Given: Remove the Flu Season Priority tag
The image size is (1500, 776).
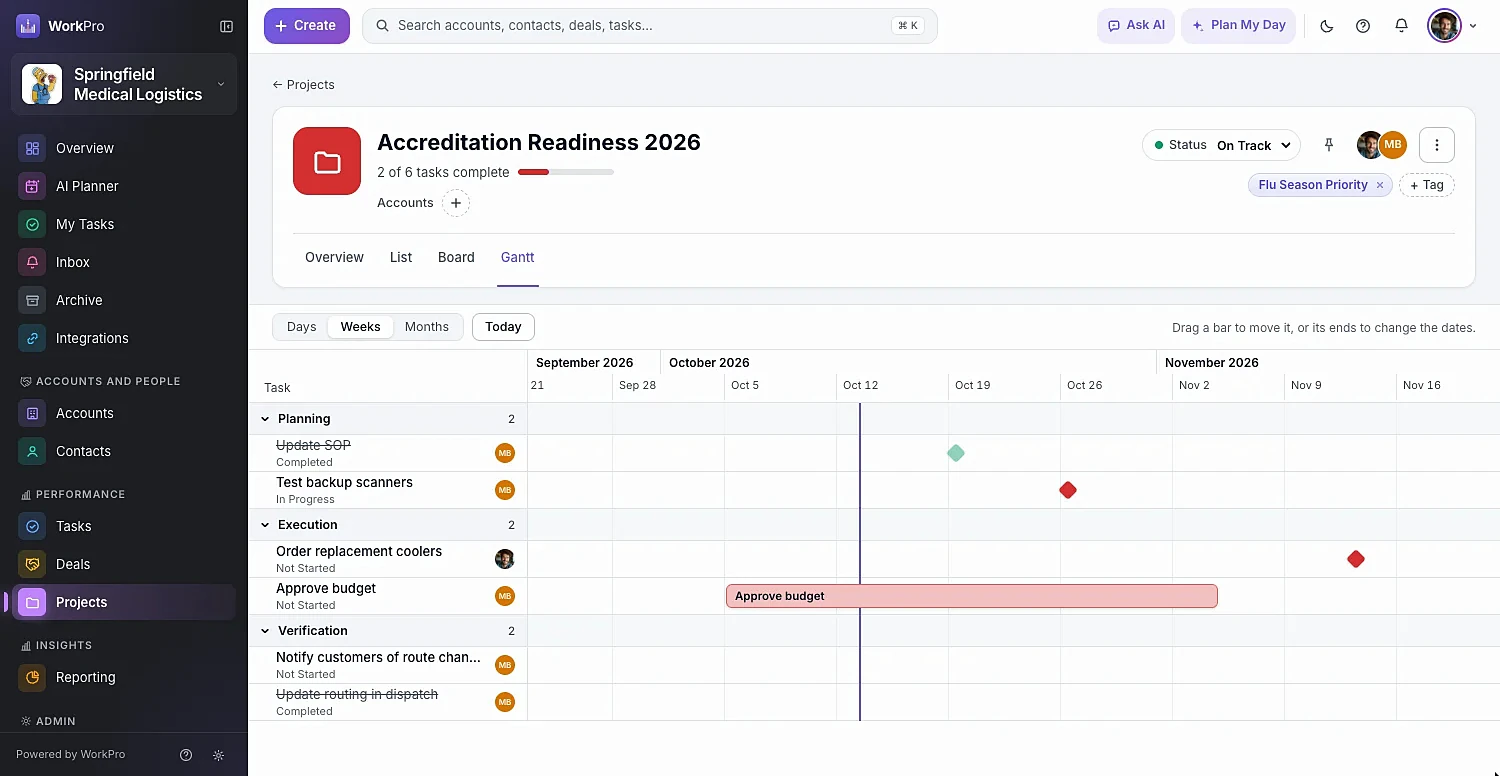Looking at the screenshot, I should pos(1380,185).
